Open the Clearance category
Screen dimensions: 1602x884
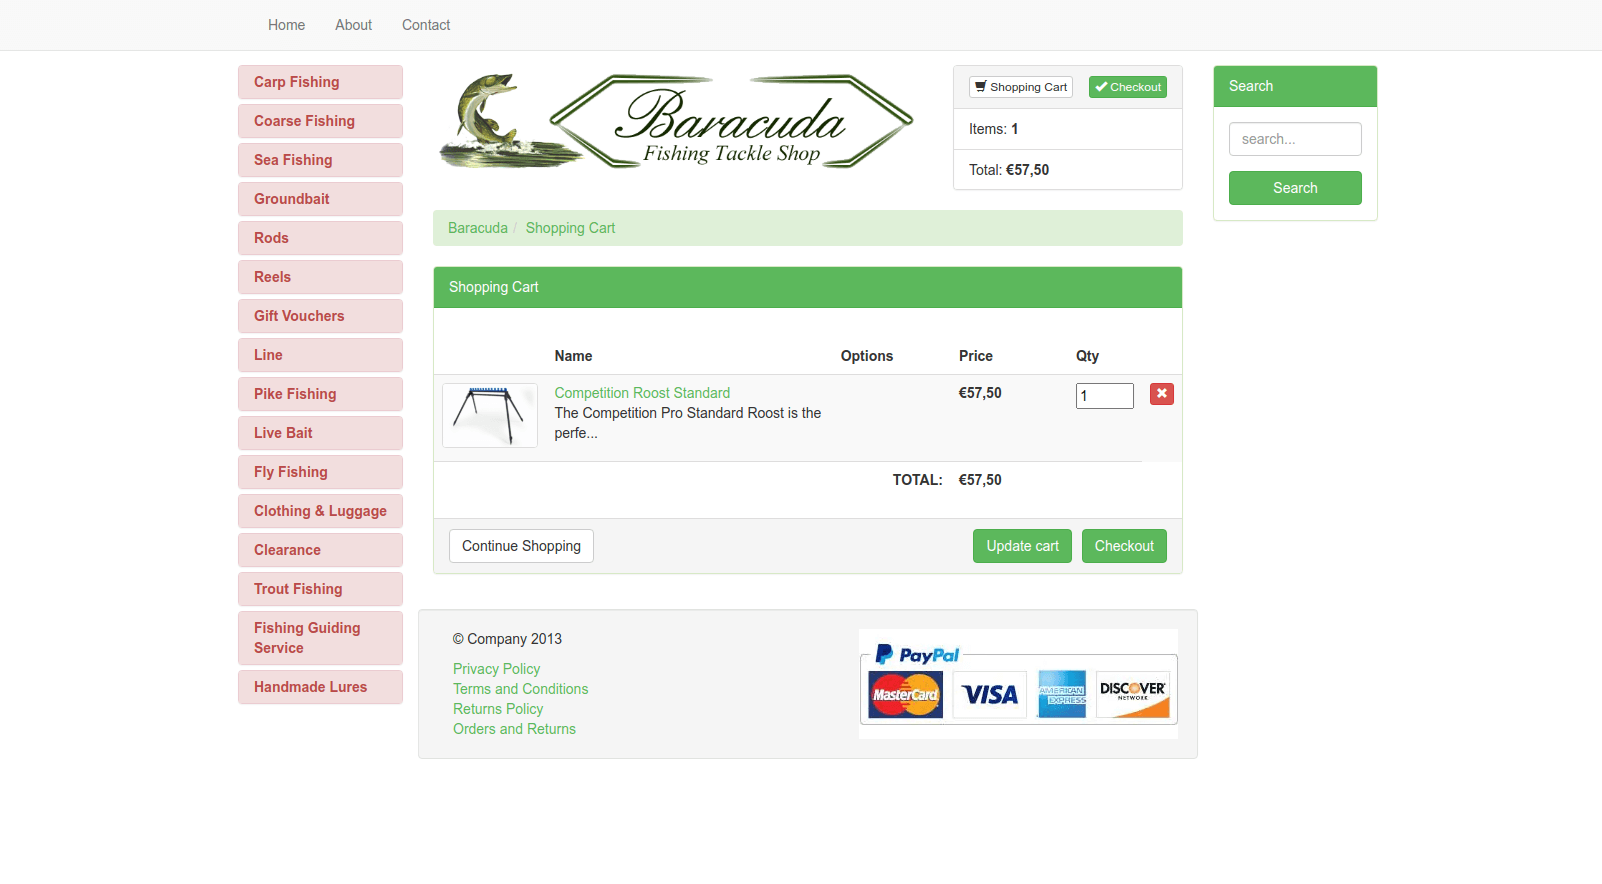tap(320, 550)
